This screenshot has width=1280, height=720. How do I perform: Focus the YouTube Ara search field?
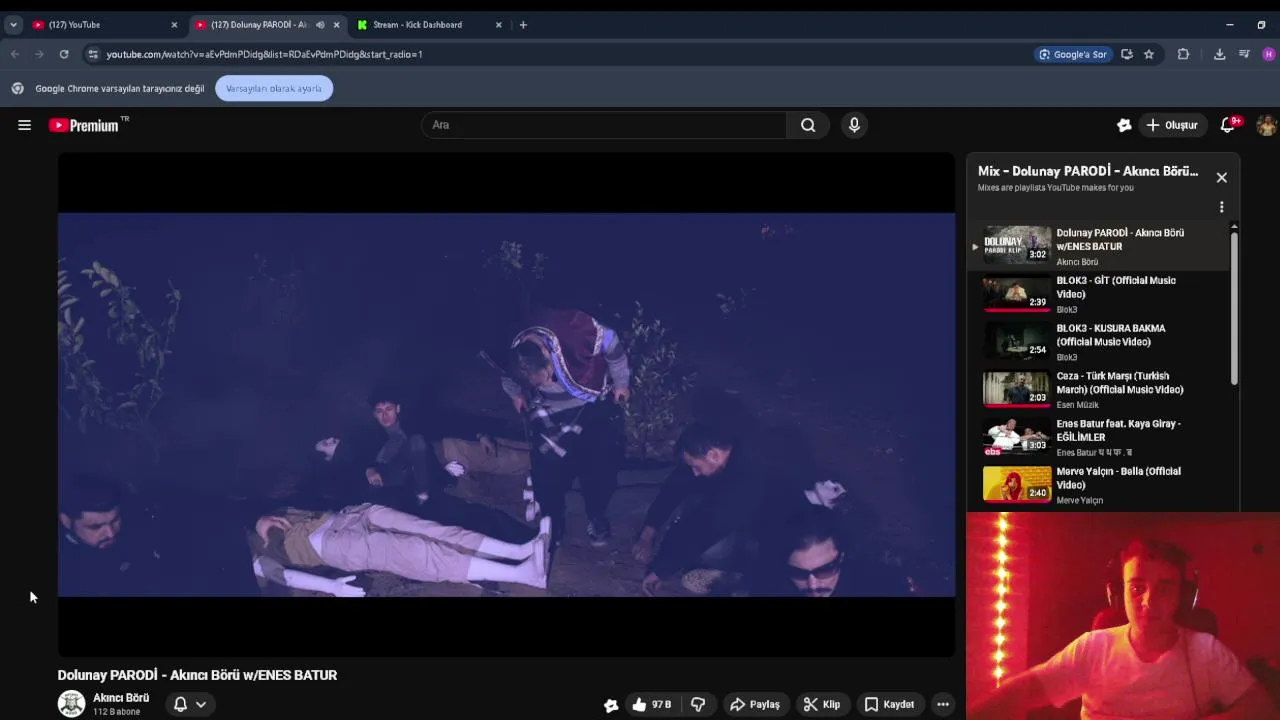(x=604, y=125)
